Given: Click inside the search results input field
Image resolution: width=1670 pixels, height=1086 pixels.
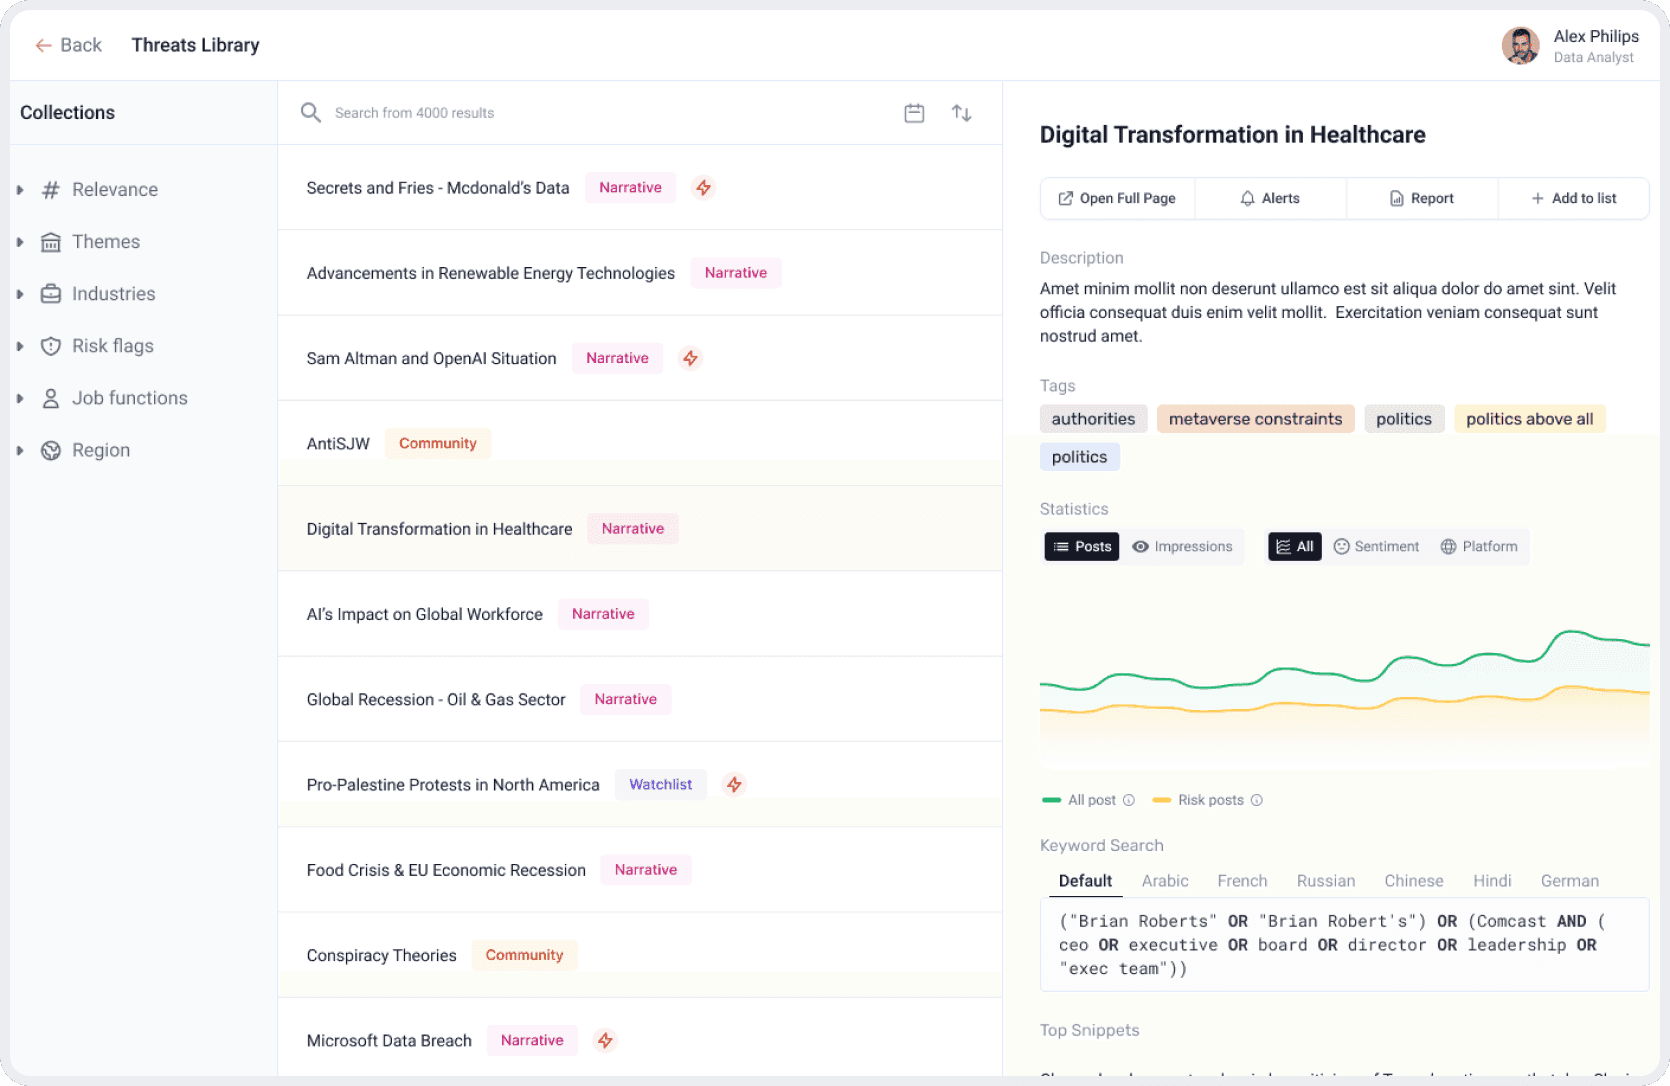Looking at the screenshot, I should point(500,112).
